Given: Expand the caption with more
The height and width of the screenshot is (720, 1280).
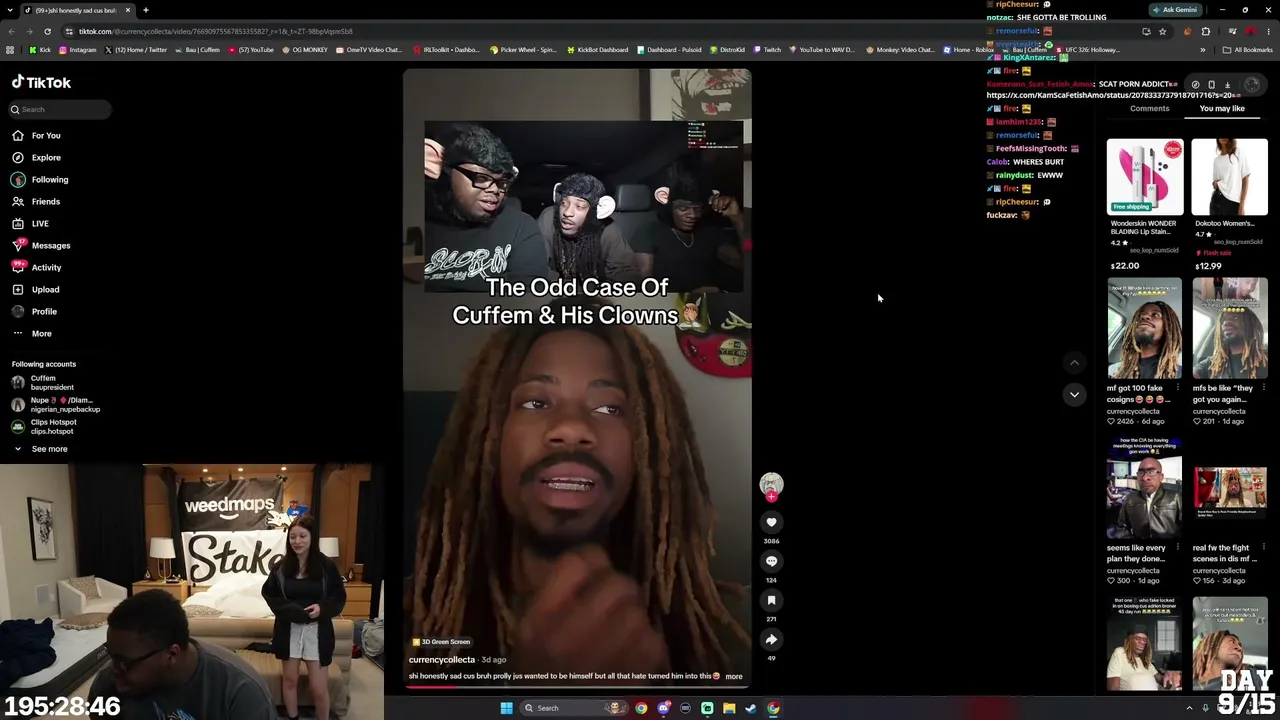Looking at the screenshot, I should [x=734, y=676].
